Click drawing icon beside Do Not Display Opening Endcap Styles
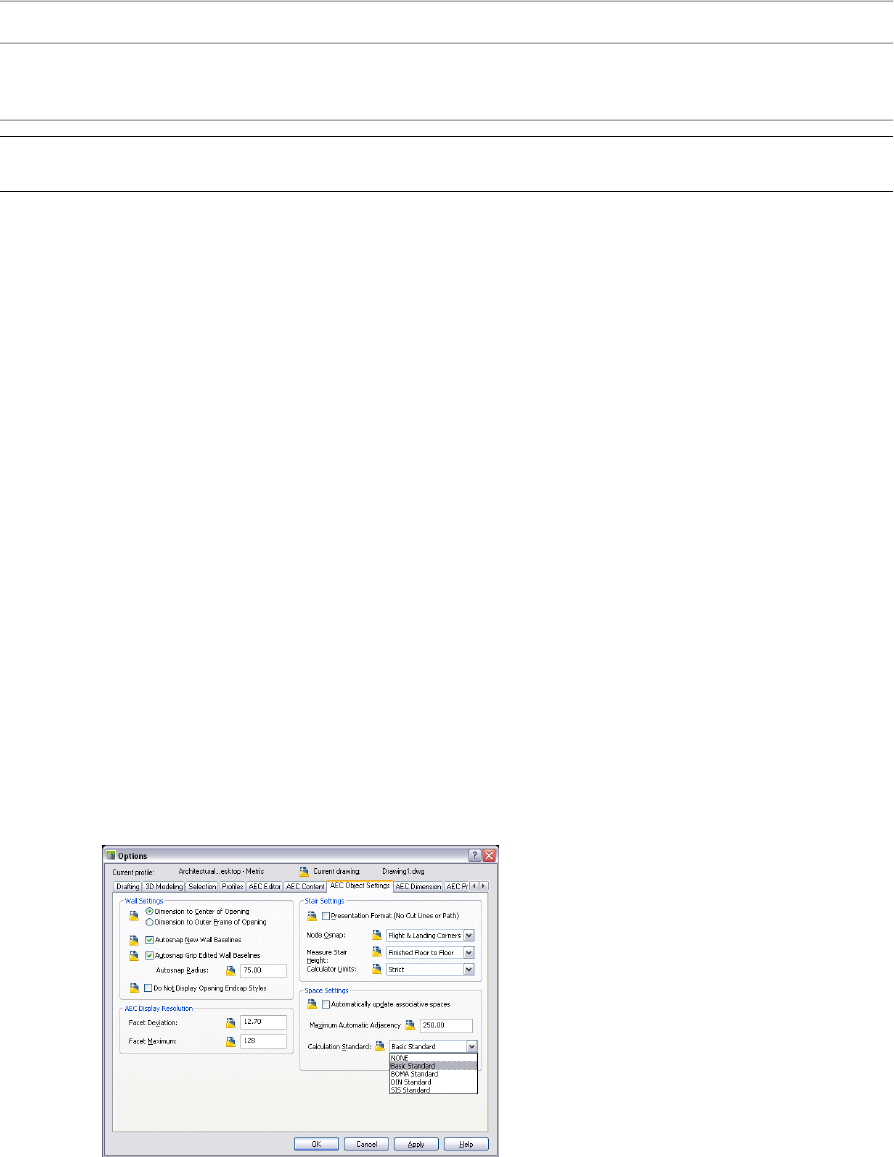This screenshot has width=894, height=1157. click(x=134, y=987)
